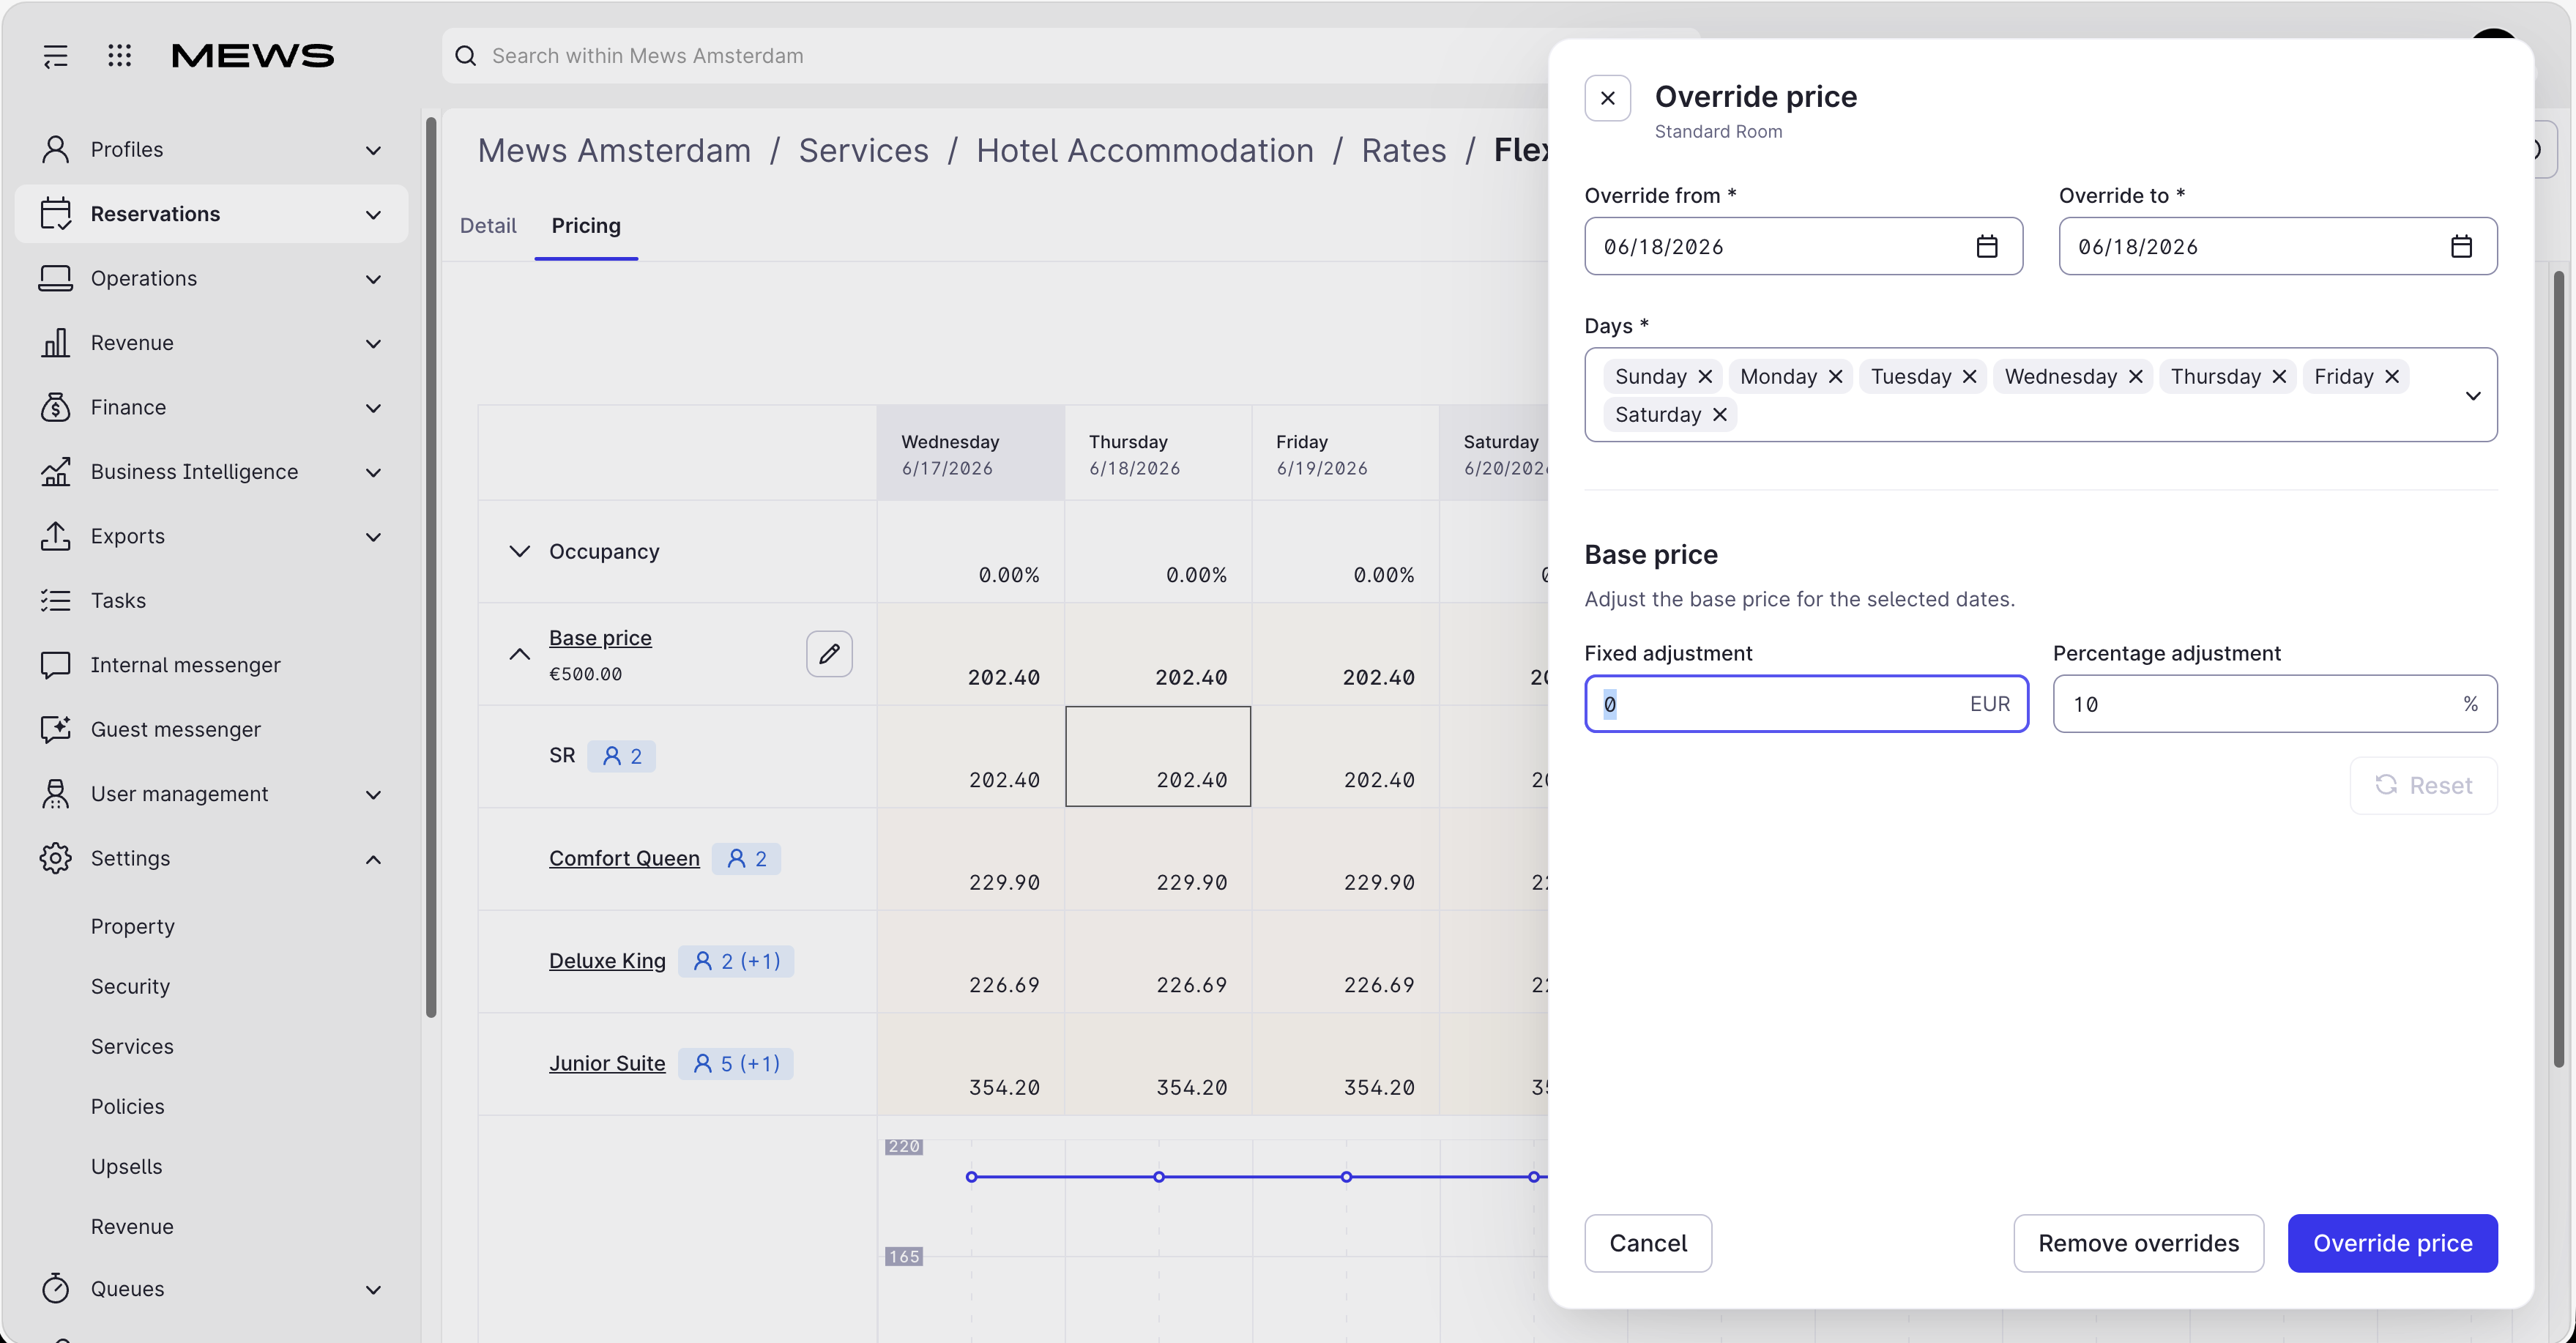The width and height of the screenshot is (2576, 1343).
Task: Close the Override price panel
Action: tap(1608, 98)
